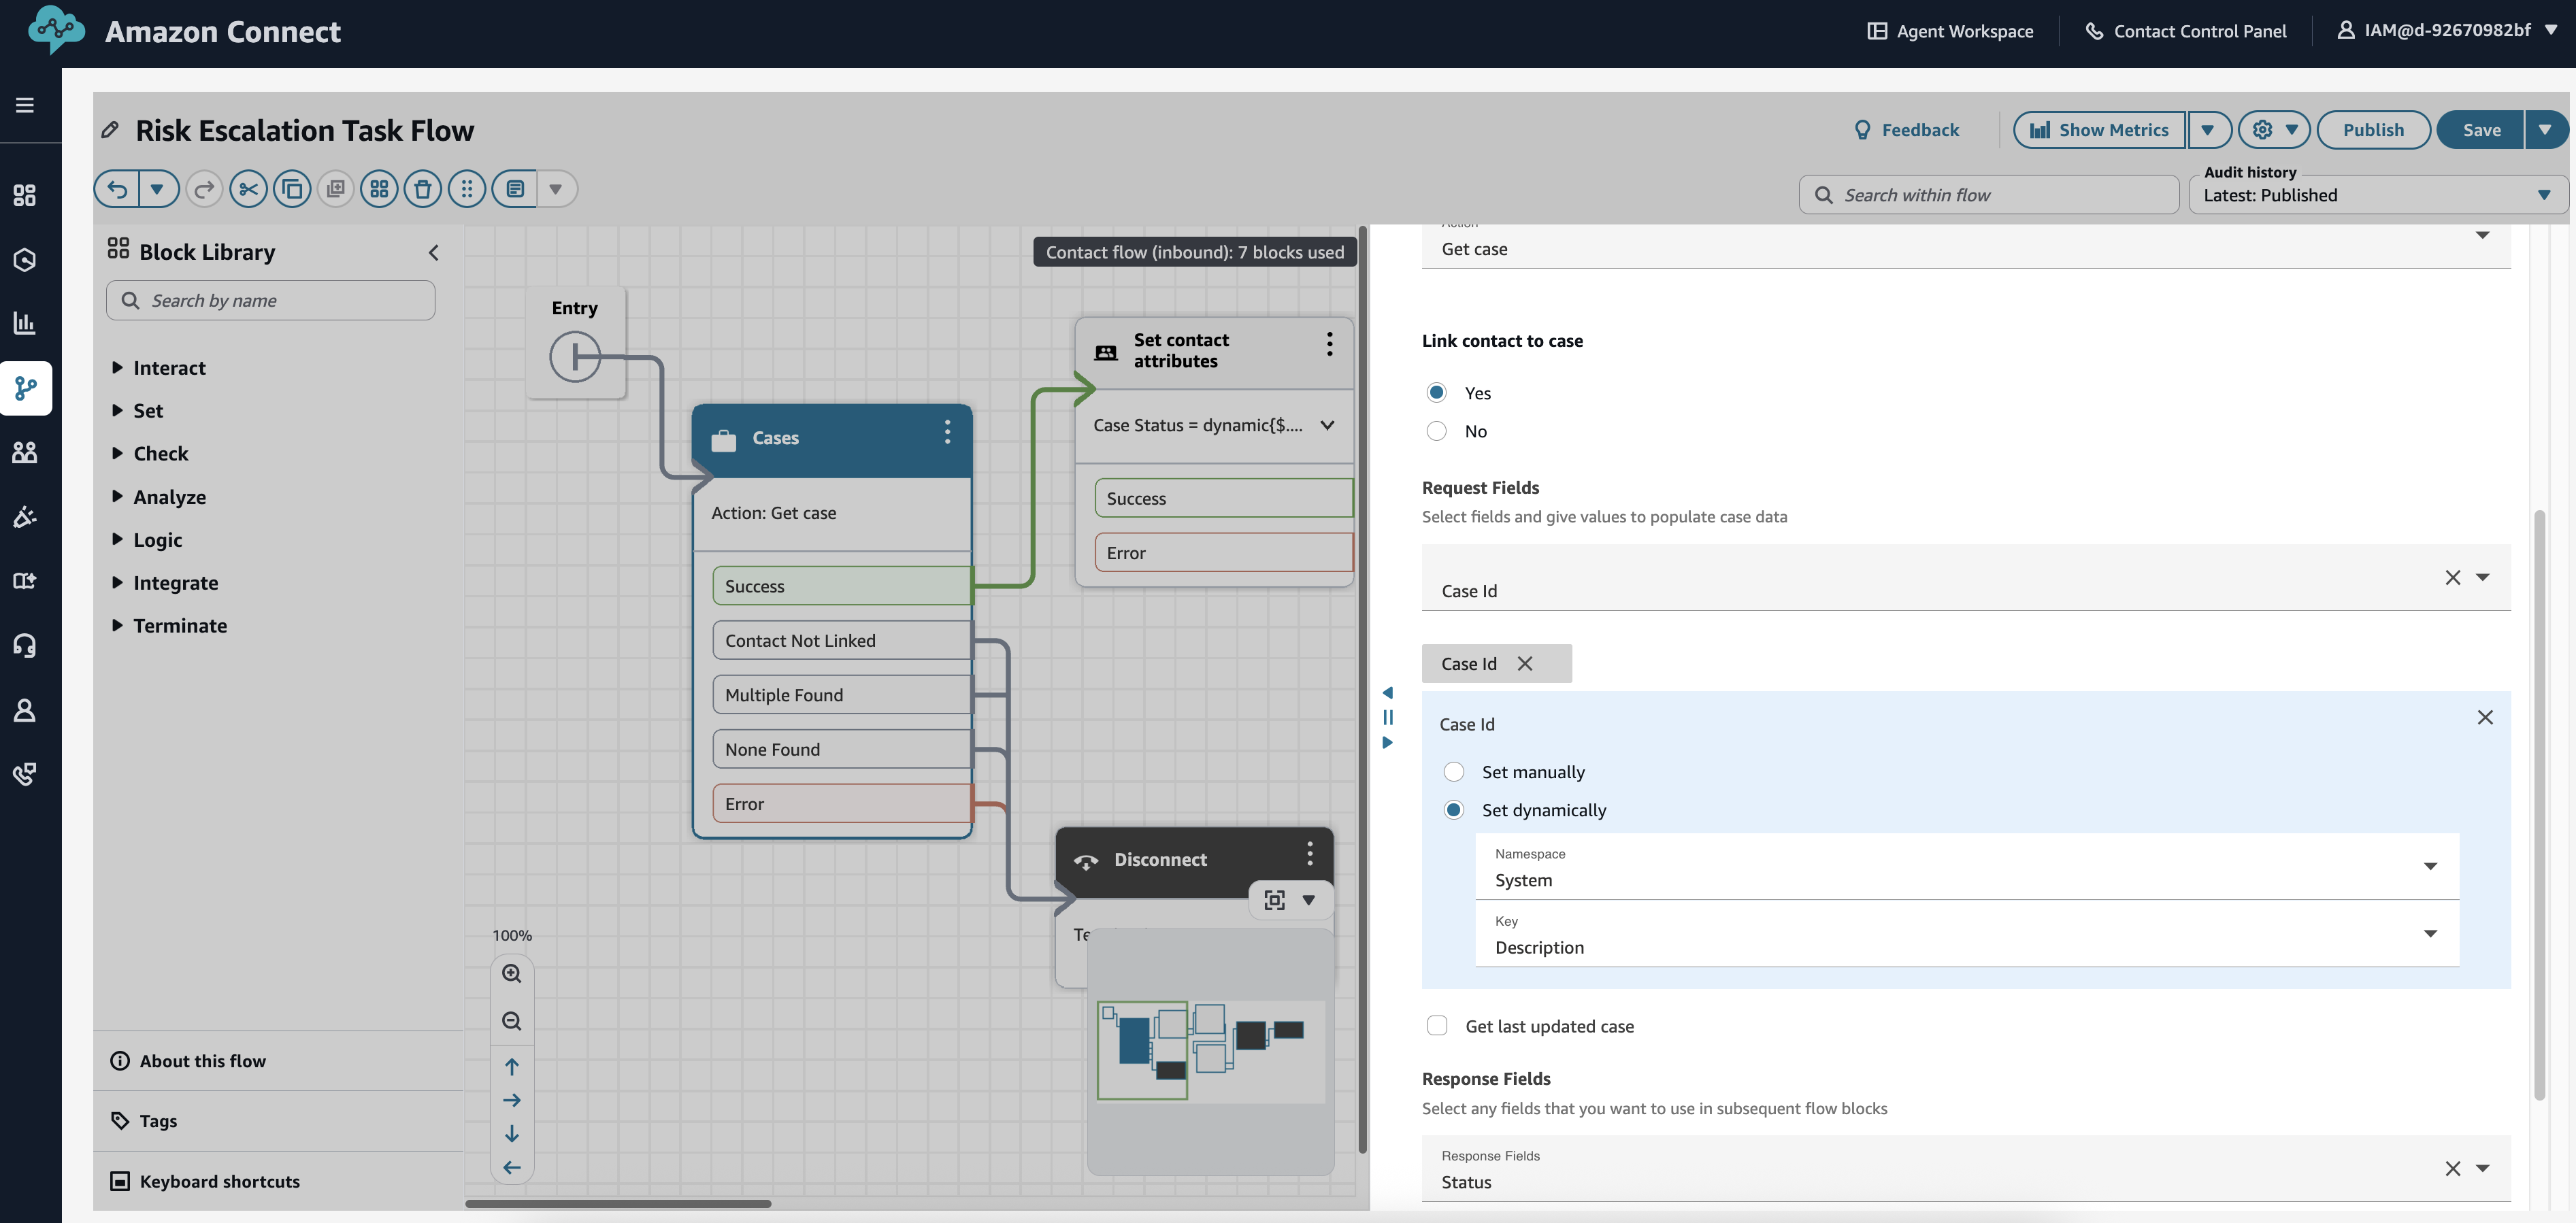Open Users section in the left sidebar
The width and height of the screenshot is (2576, 1223).
[25, 452]
